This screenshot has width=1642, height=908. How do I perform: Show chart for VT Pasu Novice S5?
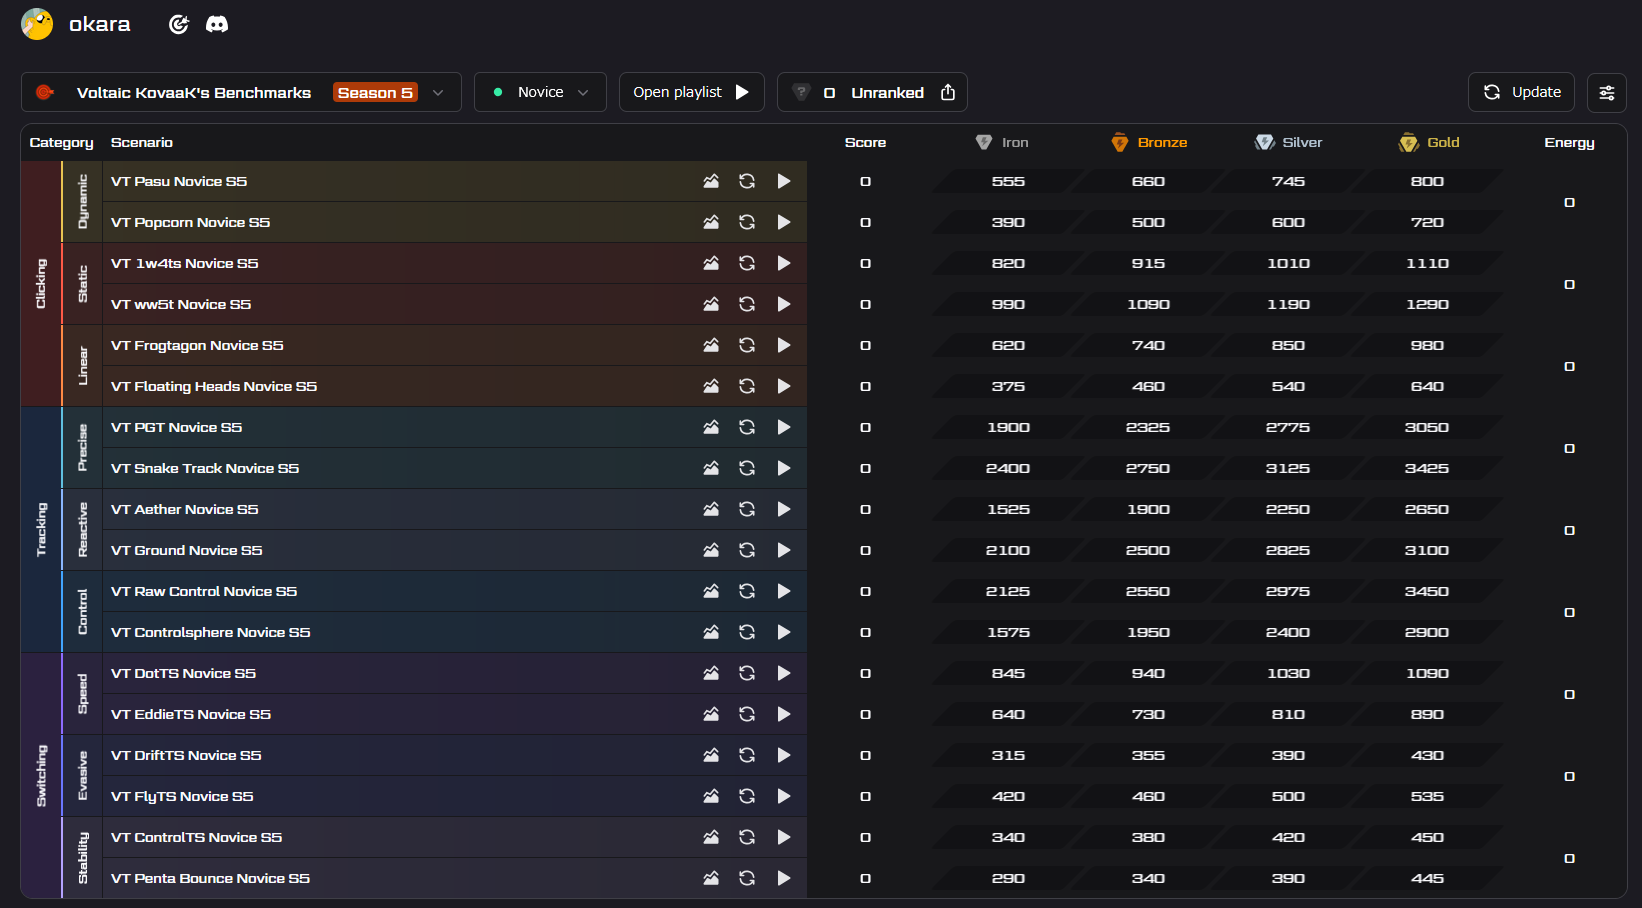point(711,181)
